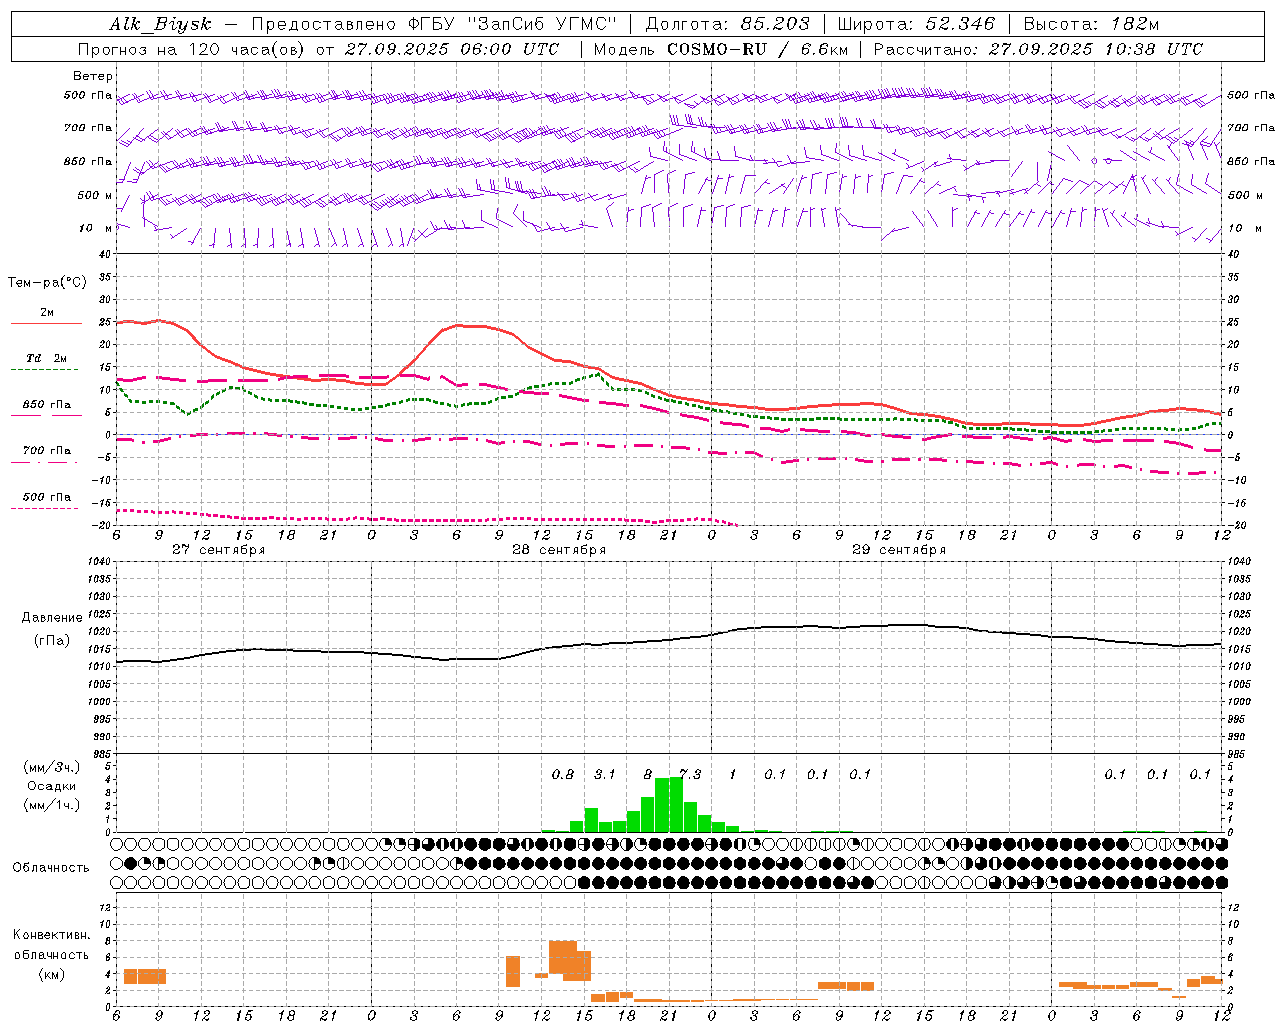Click the '3.1' precipitation total value
Image resolution: width=1280 pixels, height=1024 pixels.
[605, 774]
